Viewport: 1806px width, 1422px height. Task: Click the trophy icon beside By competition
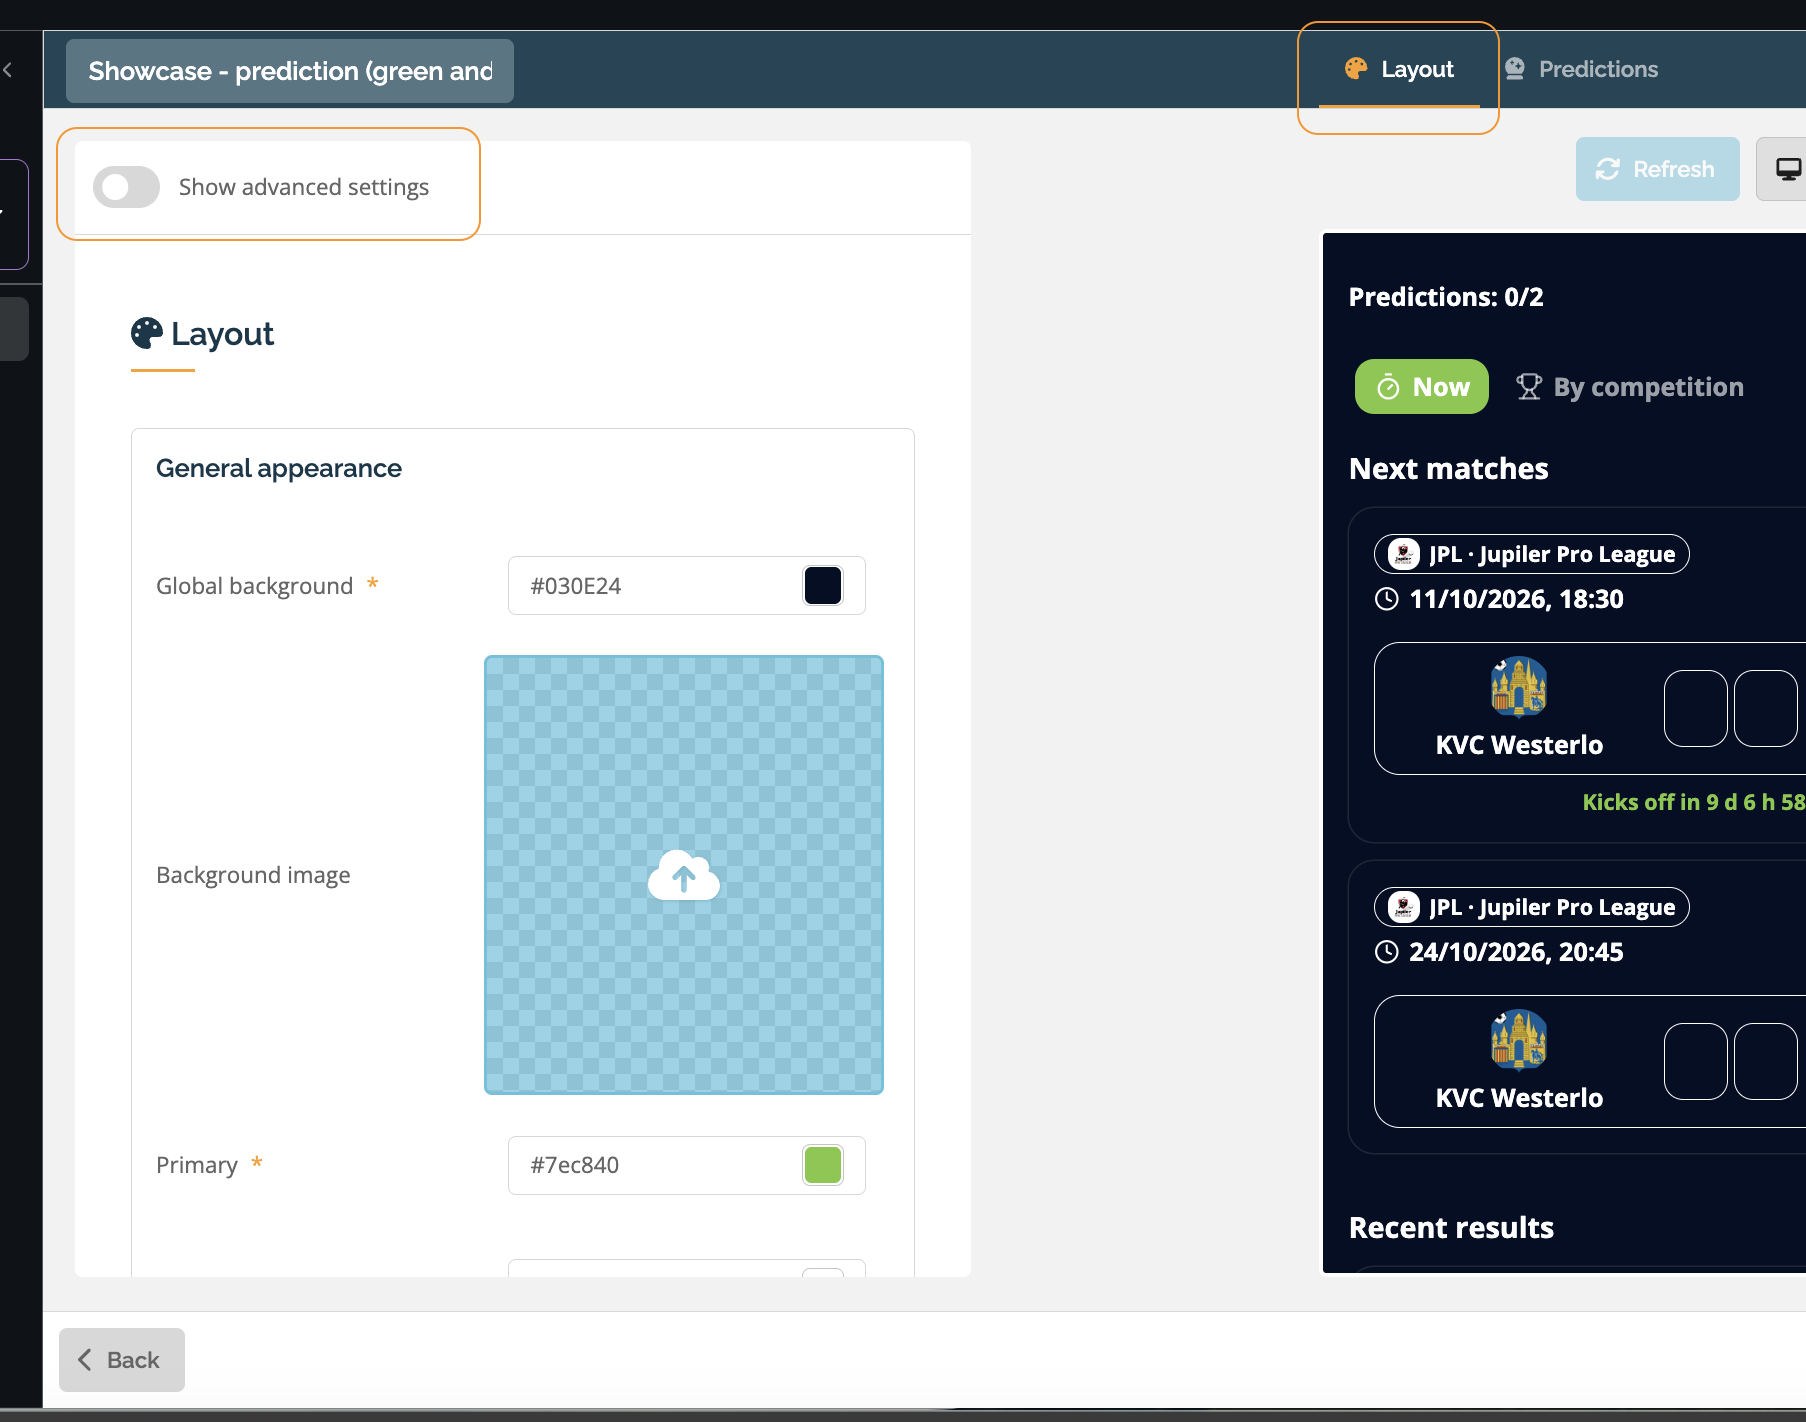point(1529,387)
